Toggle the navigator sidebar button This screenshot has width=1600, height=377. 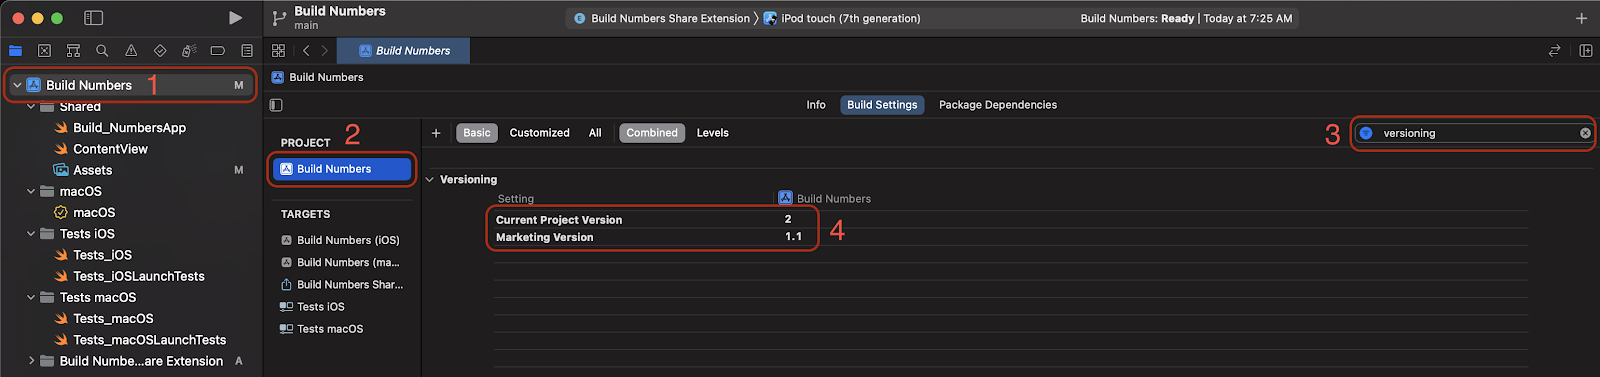93,18
